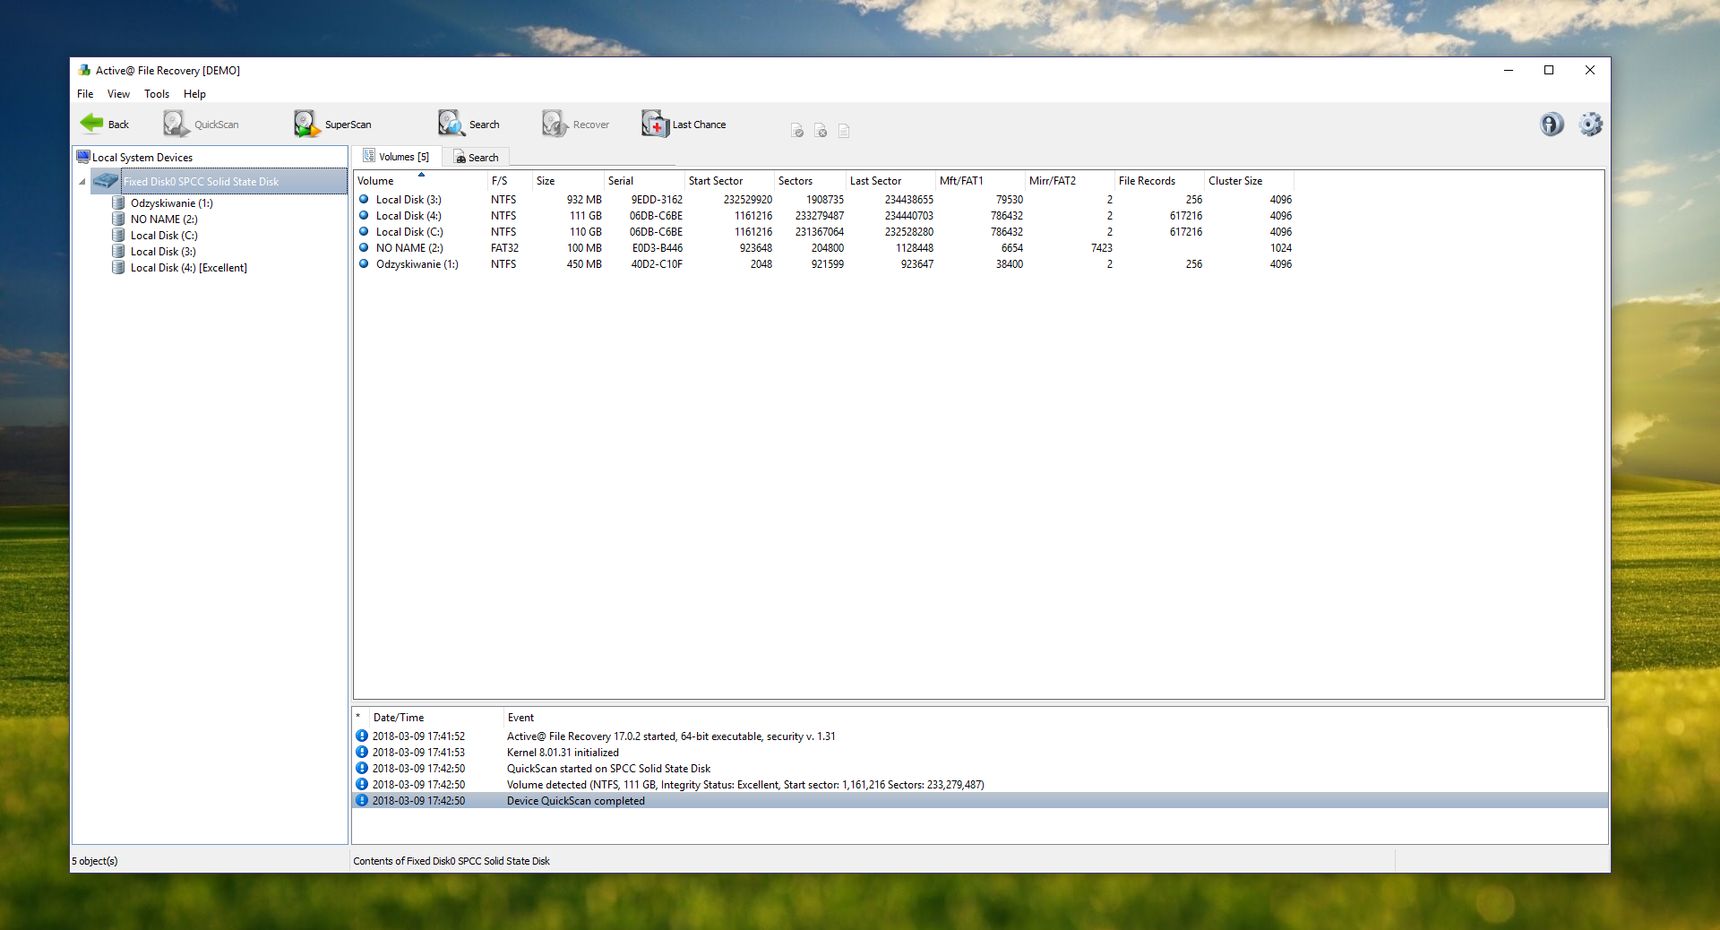This screenshot has width=1720, height=930.
Task: Sort by the Volume column header
Action: (420, 181)
